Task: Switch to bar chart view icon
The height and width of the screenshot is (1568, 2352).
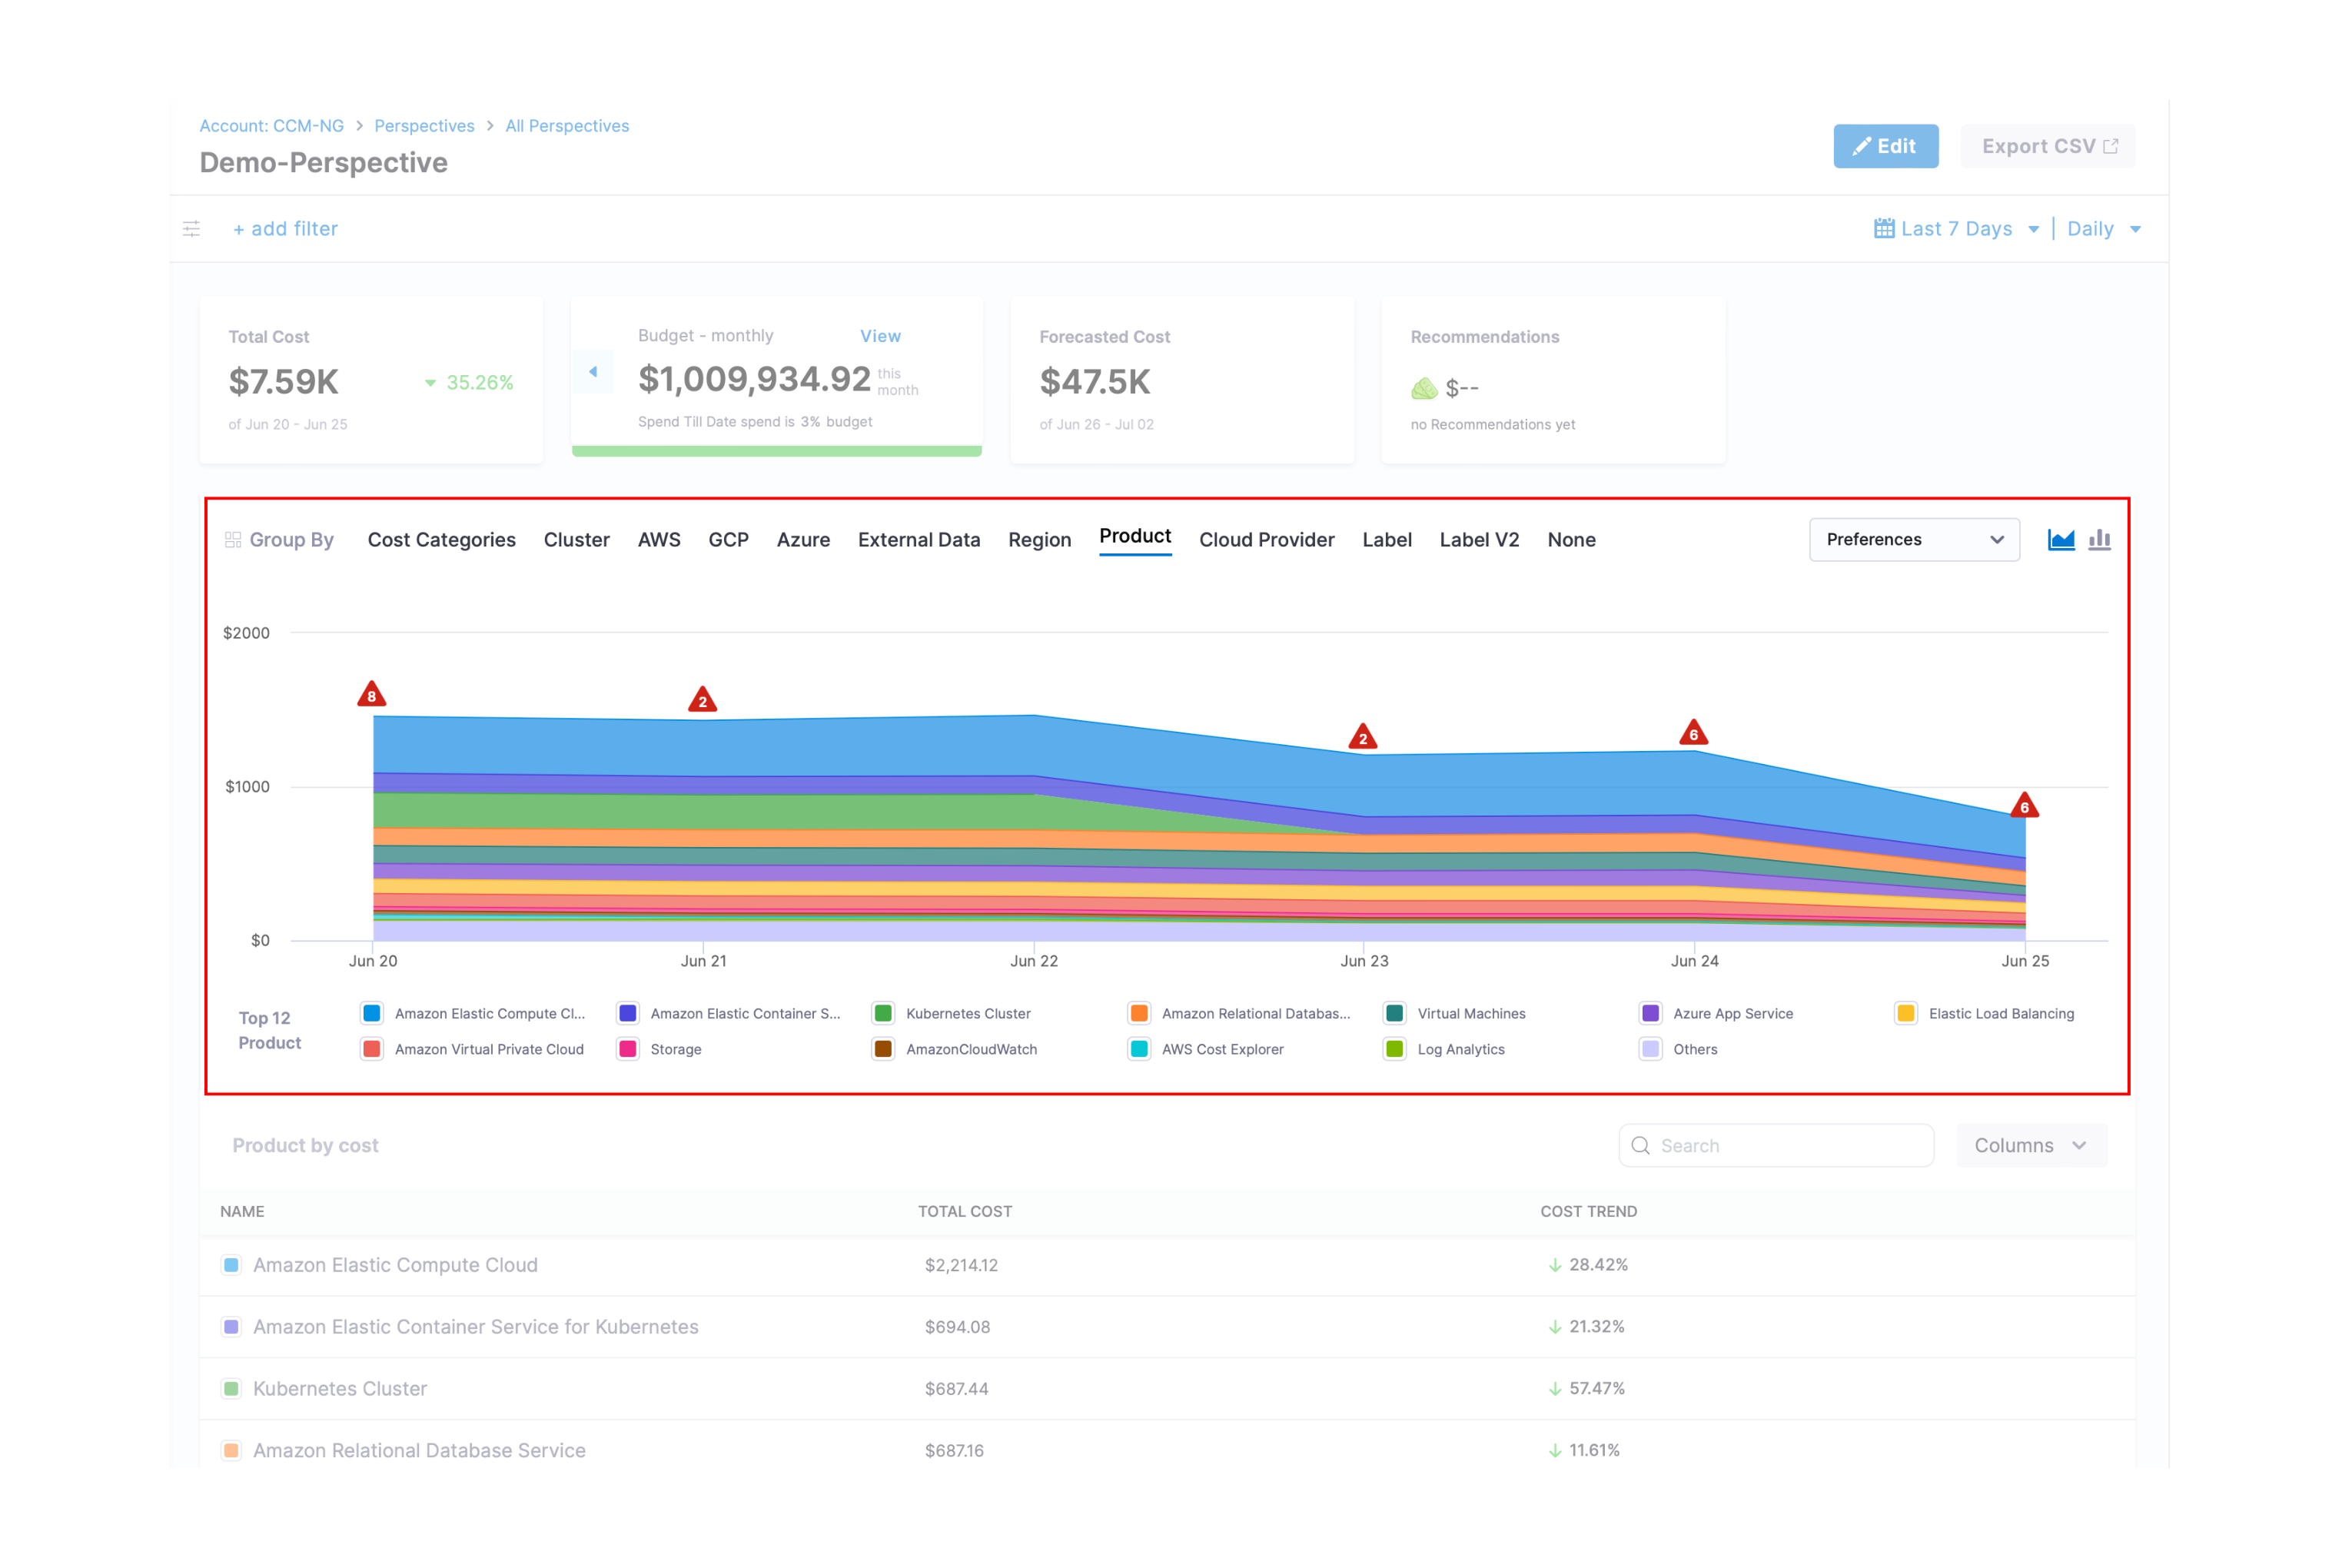Action: [2099, 540]
